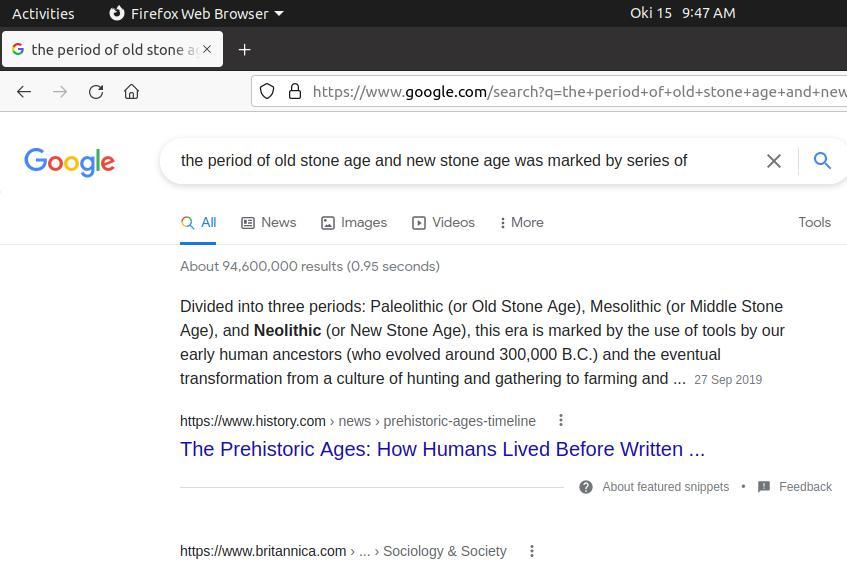
Task: Expand the More search filters menu
Action: tap(521, 222)
